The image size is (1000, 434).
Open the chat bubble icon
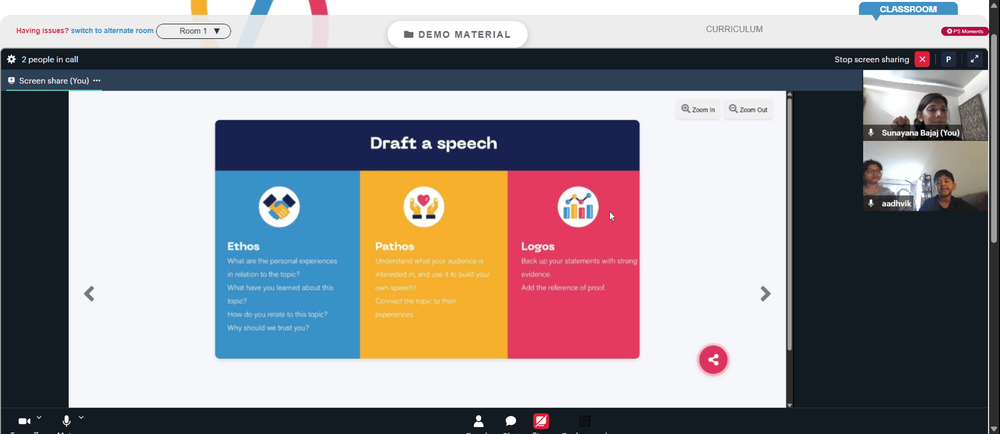point(511,421)
